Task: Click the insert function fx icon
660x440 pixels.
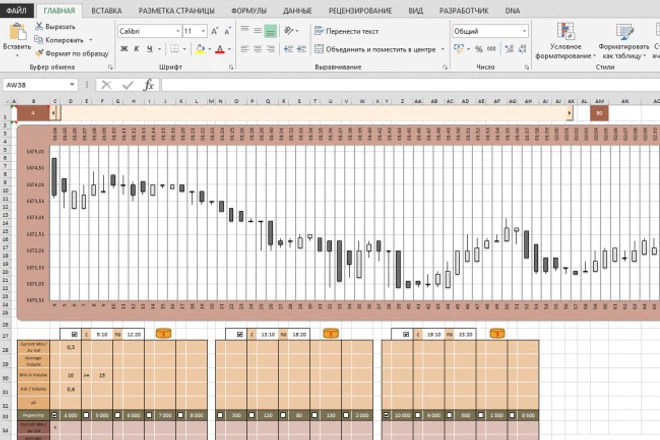Action: pos(148,86)
